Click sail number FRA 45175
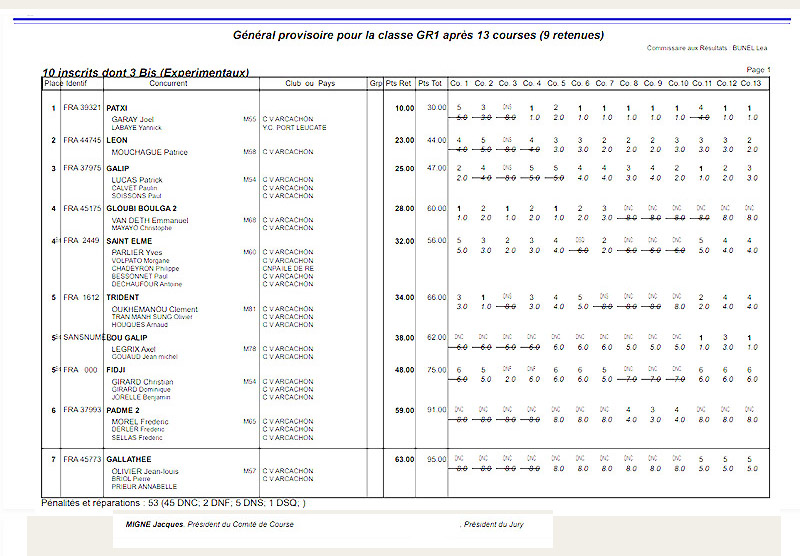This screenshot has width=800, height=556. pos(82,208)
